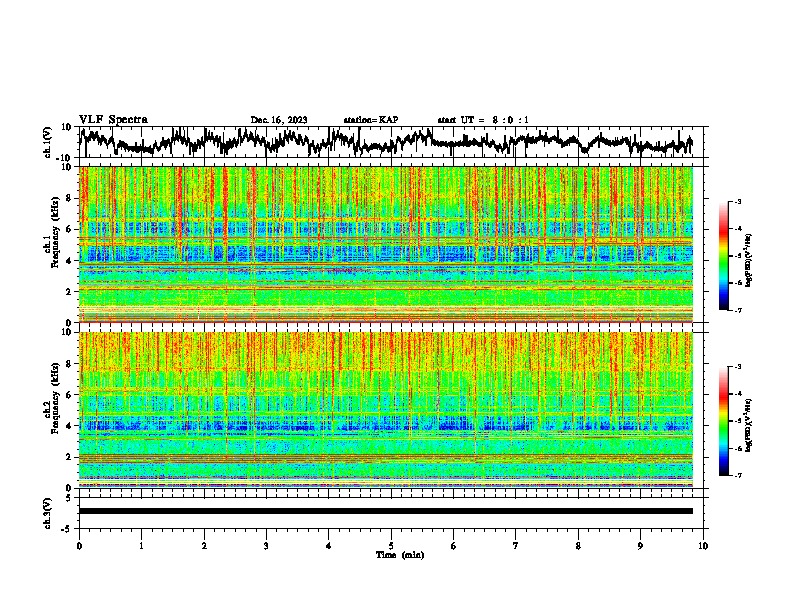Image resolution: width=792 pixels, height=612 pixels.
Task: Click the "9" tick on Time axis
Action: [640, 546]
